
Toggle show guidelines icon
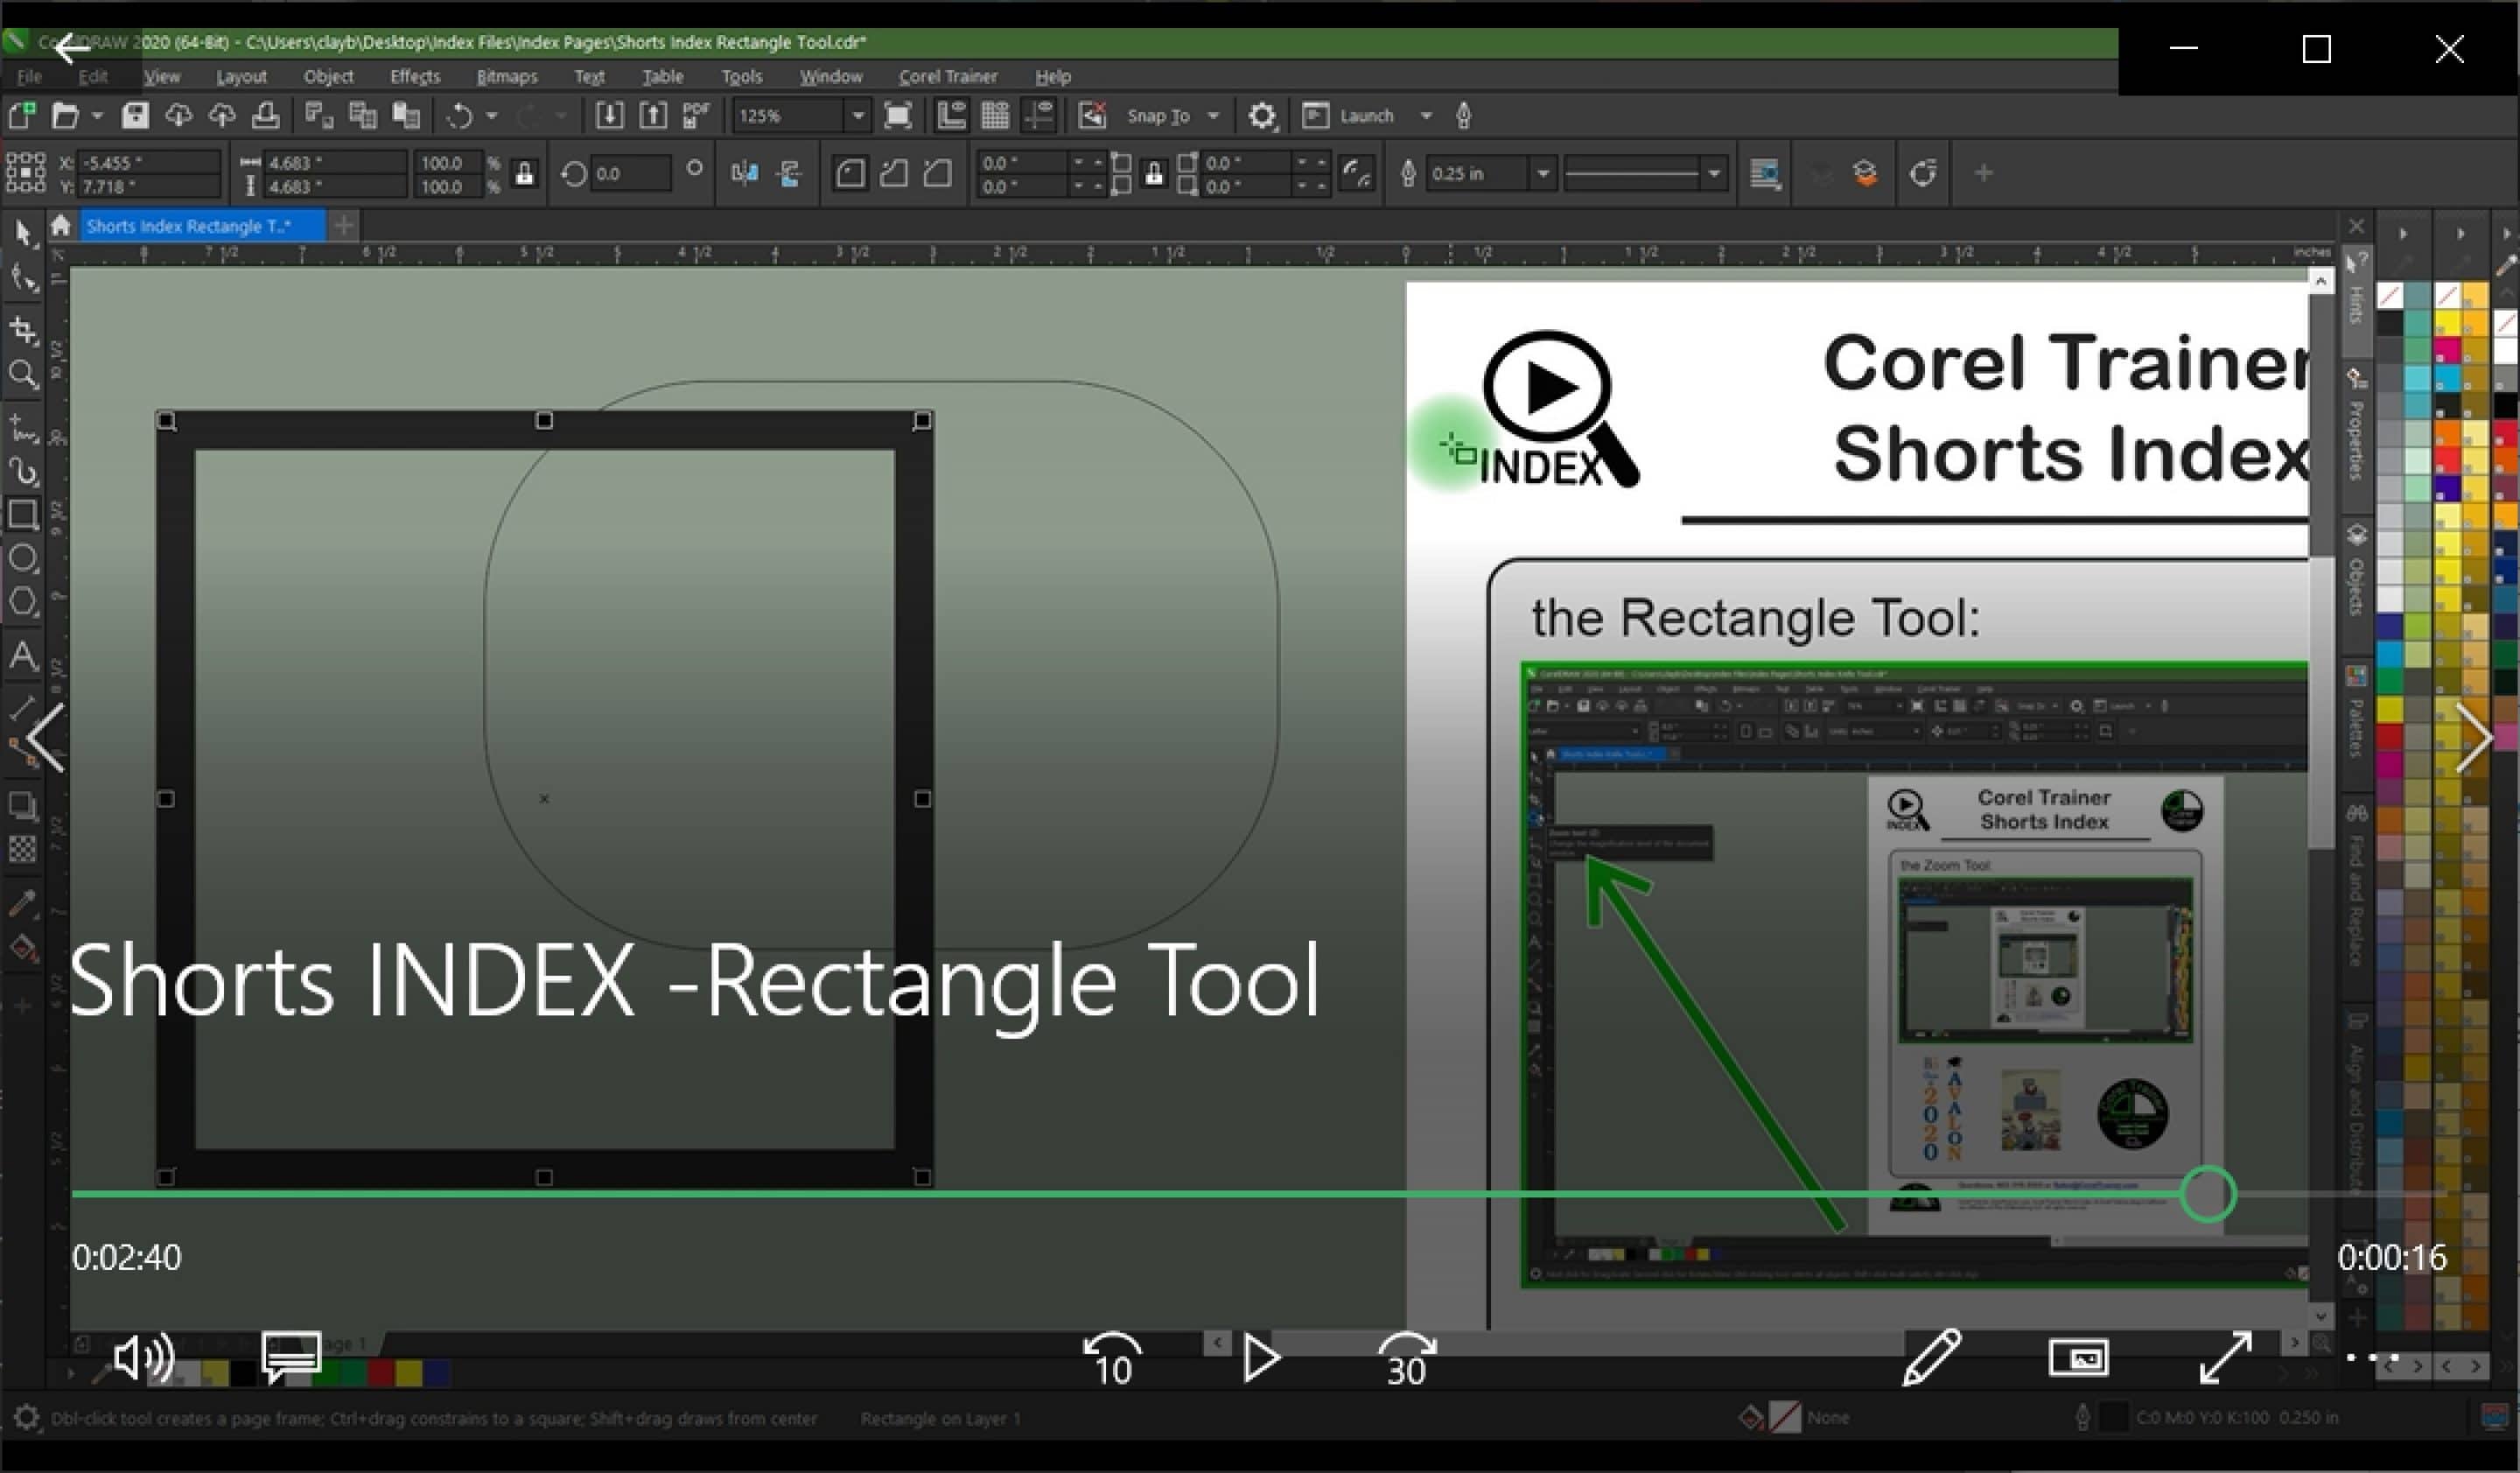click(x=1040, y=116)
